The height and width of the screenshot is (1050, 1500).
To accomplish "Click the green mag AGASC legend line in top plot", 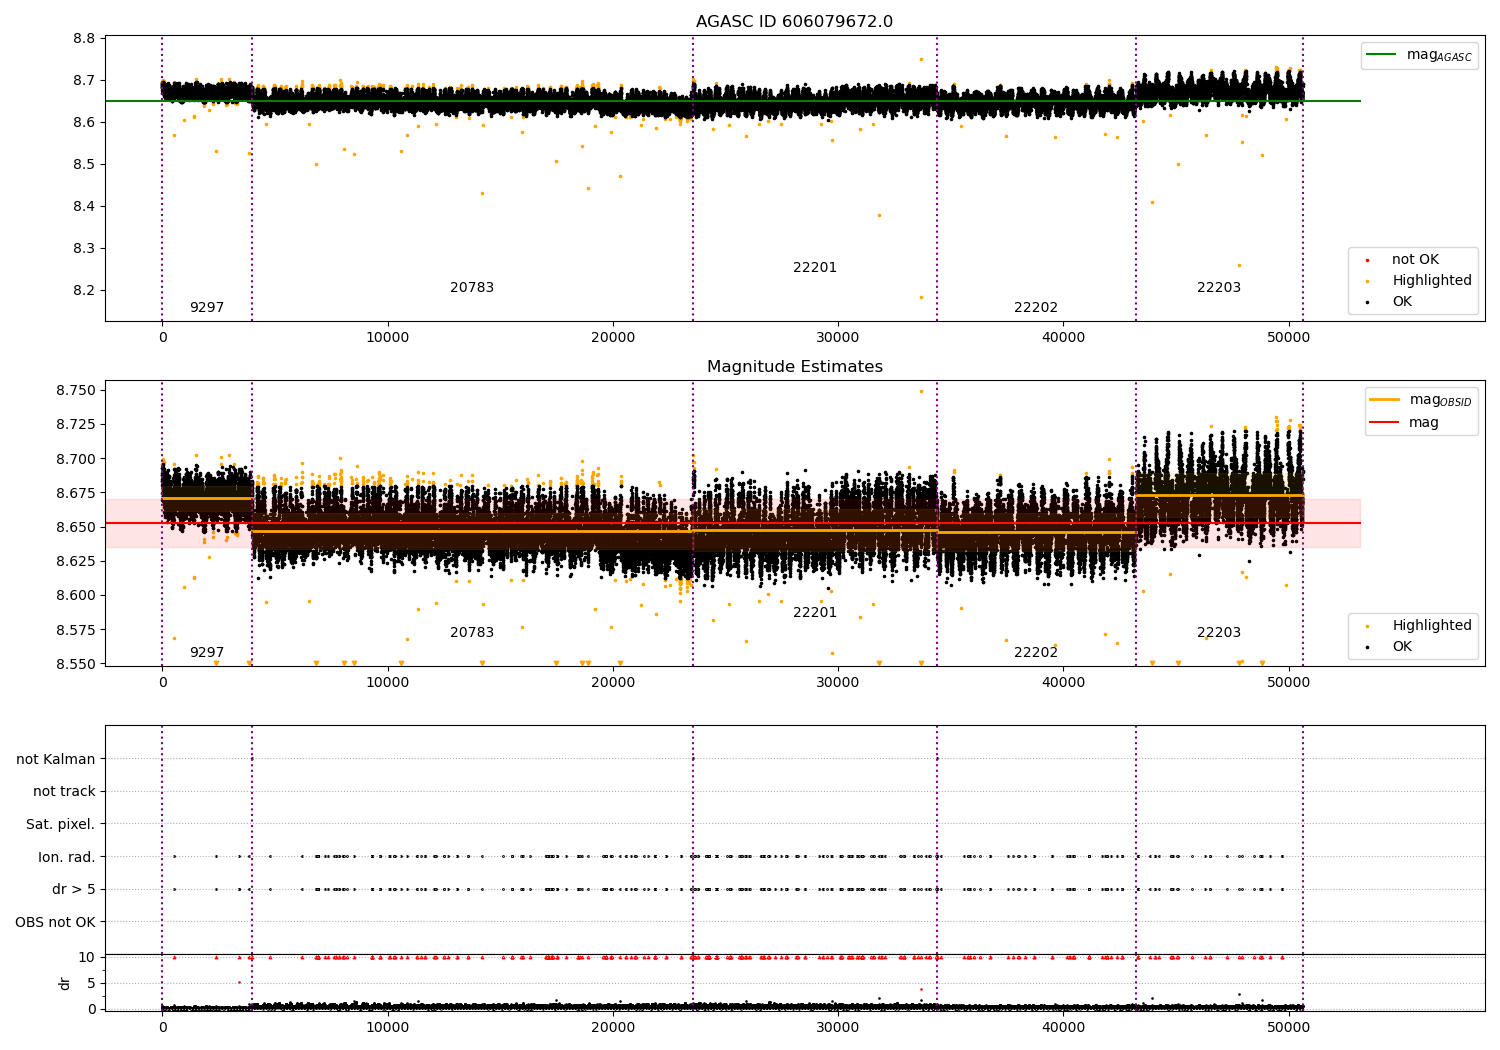I will pyautogui.click(x=1381, y=55).
